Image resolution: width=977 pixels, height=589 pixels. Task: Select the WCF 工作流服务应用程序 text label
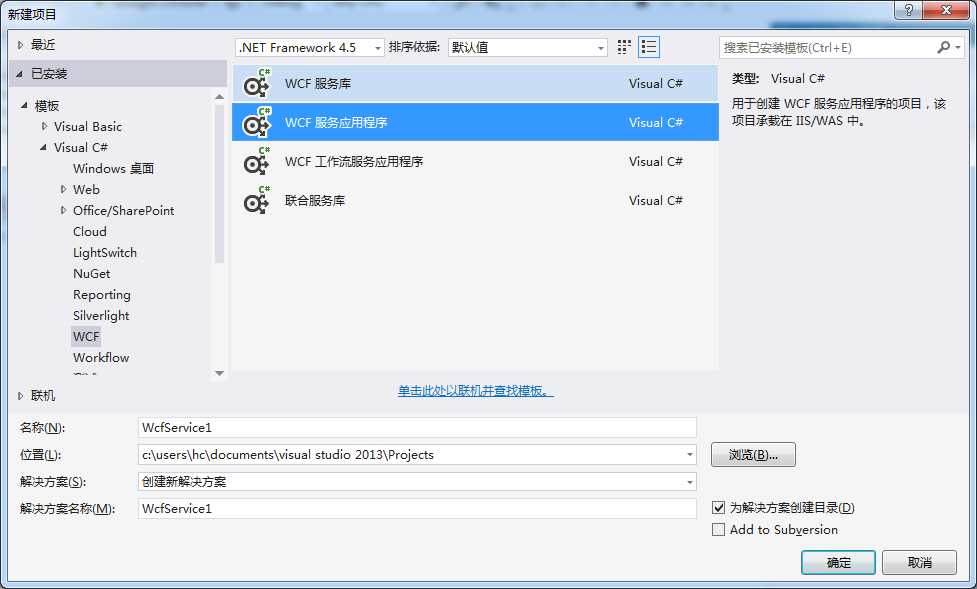pyautogui.click(x=354, y=161)
